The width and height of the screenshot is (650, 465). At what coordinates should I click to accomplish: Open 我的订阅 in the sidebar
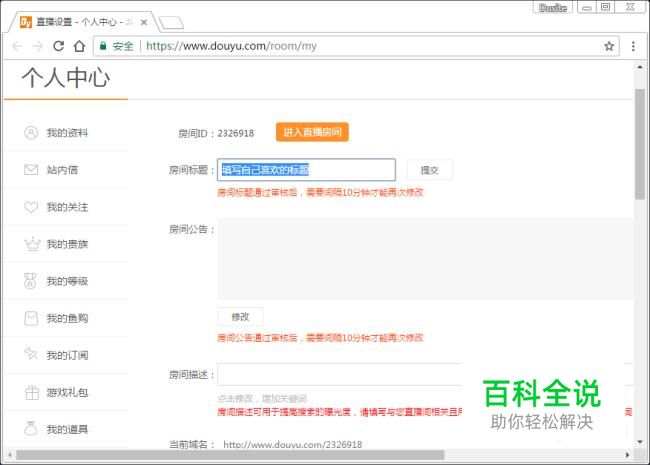pos(66,355)
